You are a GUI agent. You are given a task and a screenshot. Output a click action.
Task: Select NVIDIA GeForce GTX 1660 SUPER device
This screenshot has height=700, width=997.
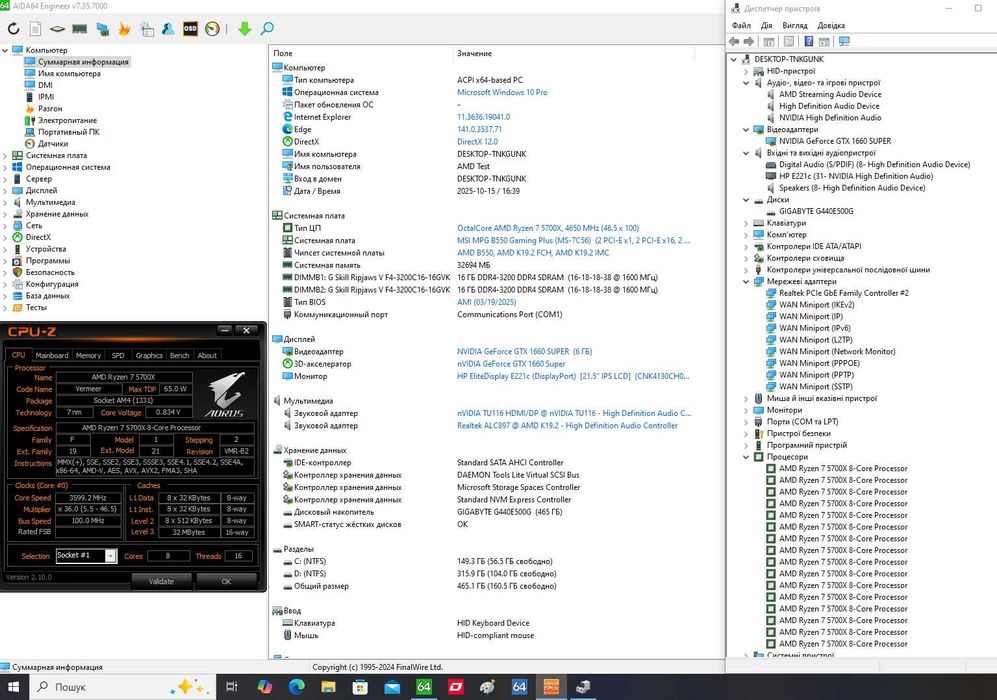coord(835,141)
